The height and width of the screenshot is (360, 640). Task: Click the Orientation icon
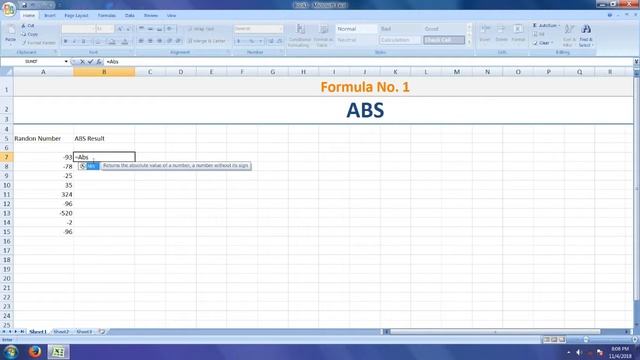(170, 29)
